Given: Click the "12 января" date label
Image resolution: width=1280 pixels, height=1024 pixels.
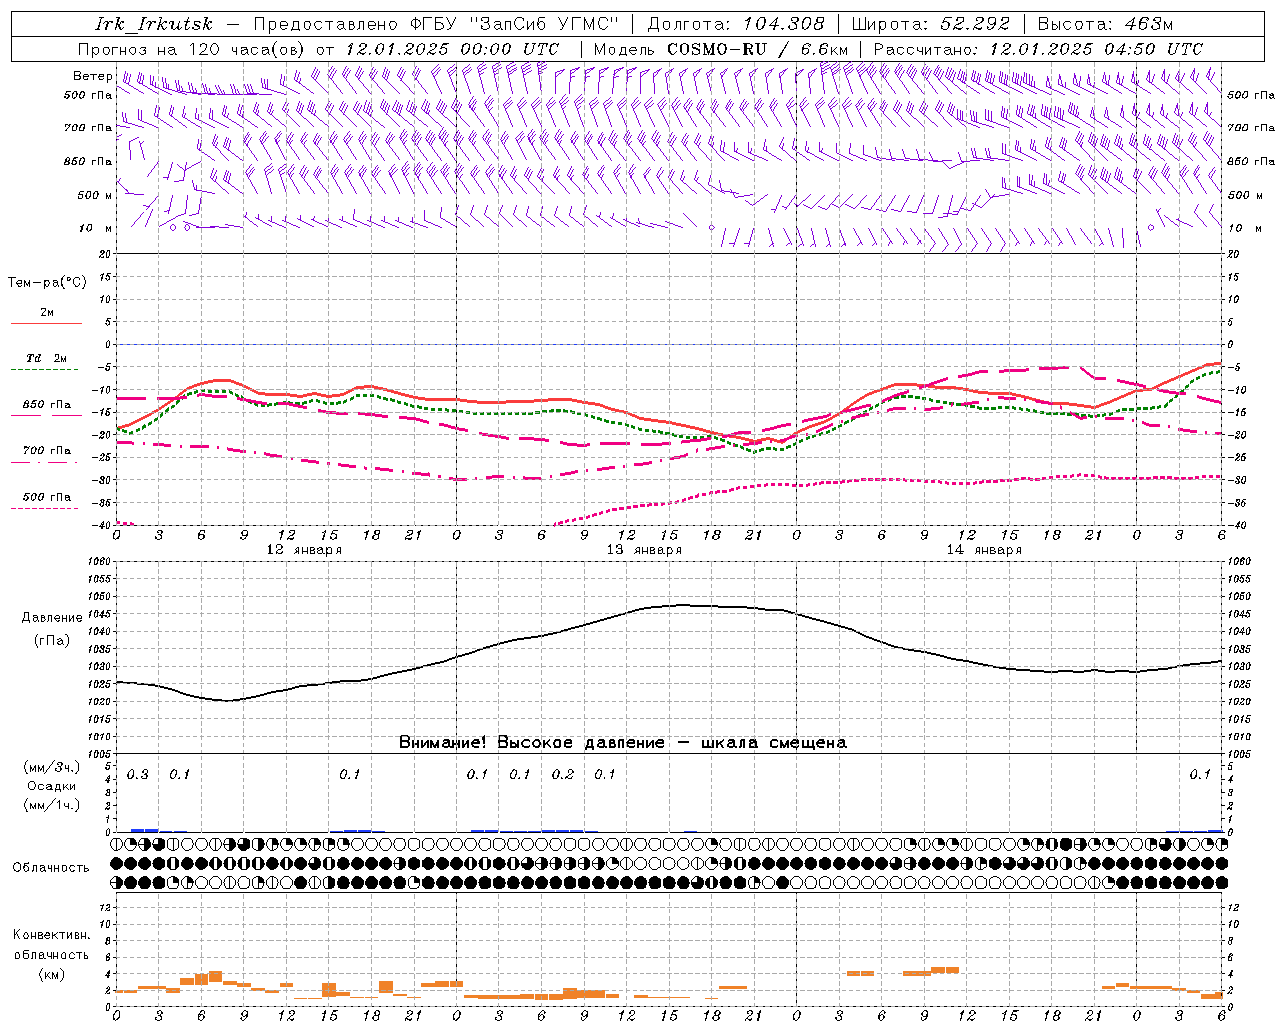Looking at the screenshot, I should pos(304,549).
